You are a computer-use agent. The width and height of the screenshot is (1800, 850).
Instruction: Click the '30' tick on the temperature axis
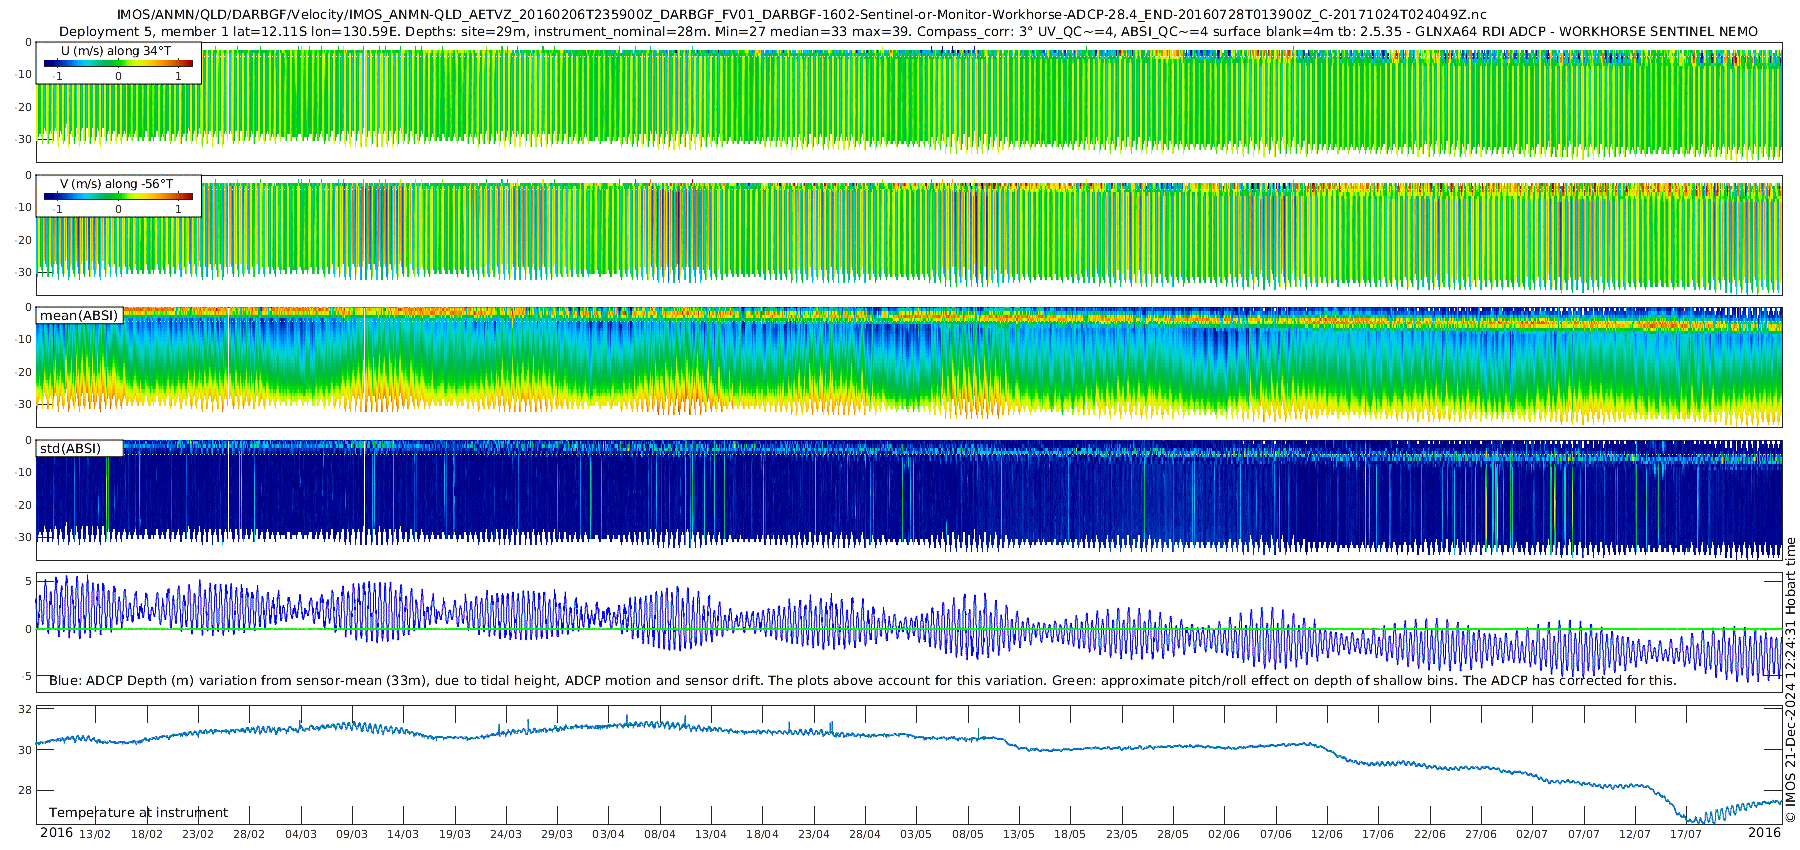25,750
